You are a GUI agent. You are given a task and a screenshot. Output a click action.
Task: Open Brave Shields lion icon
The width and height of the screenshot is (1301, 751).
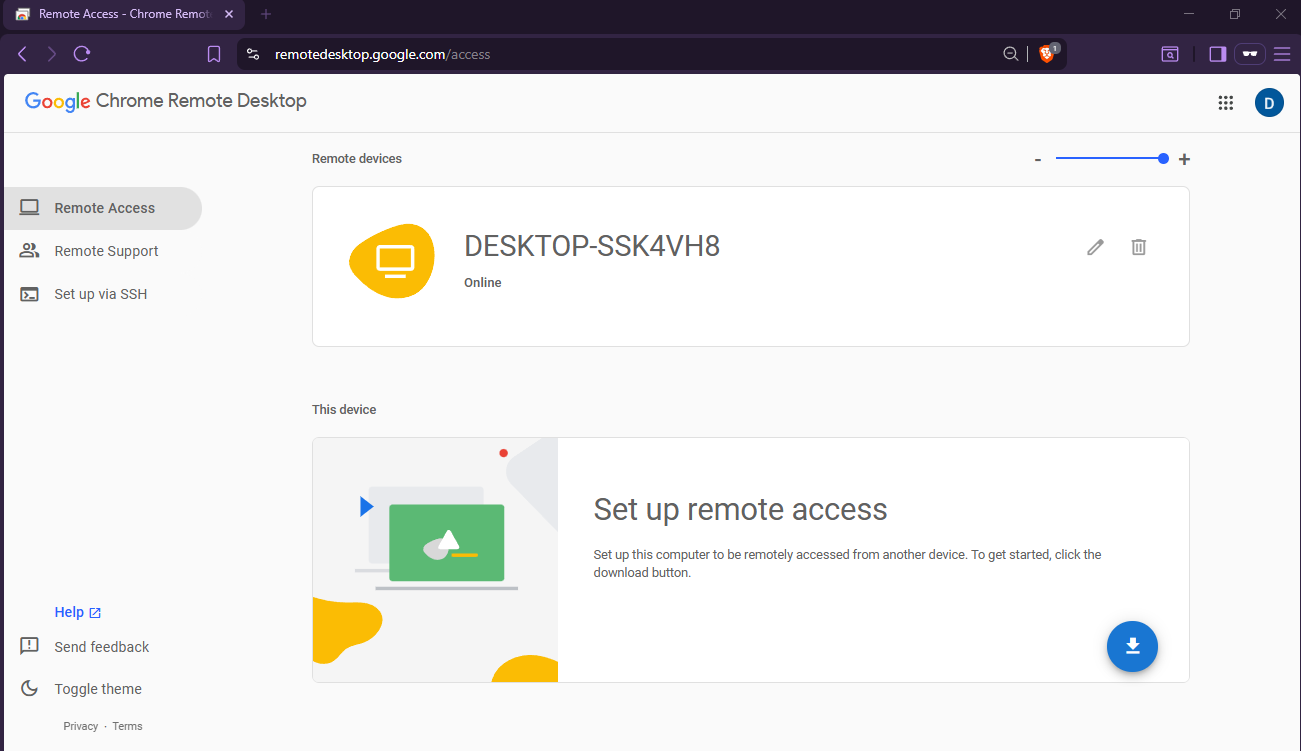(1047, 54)
